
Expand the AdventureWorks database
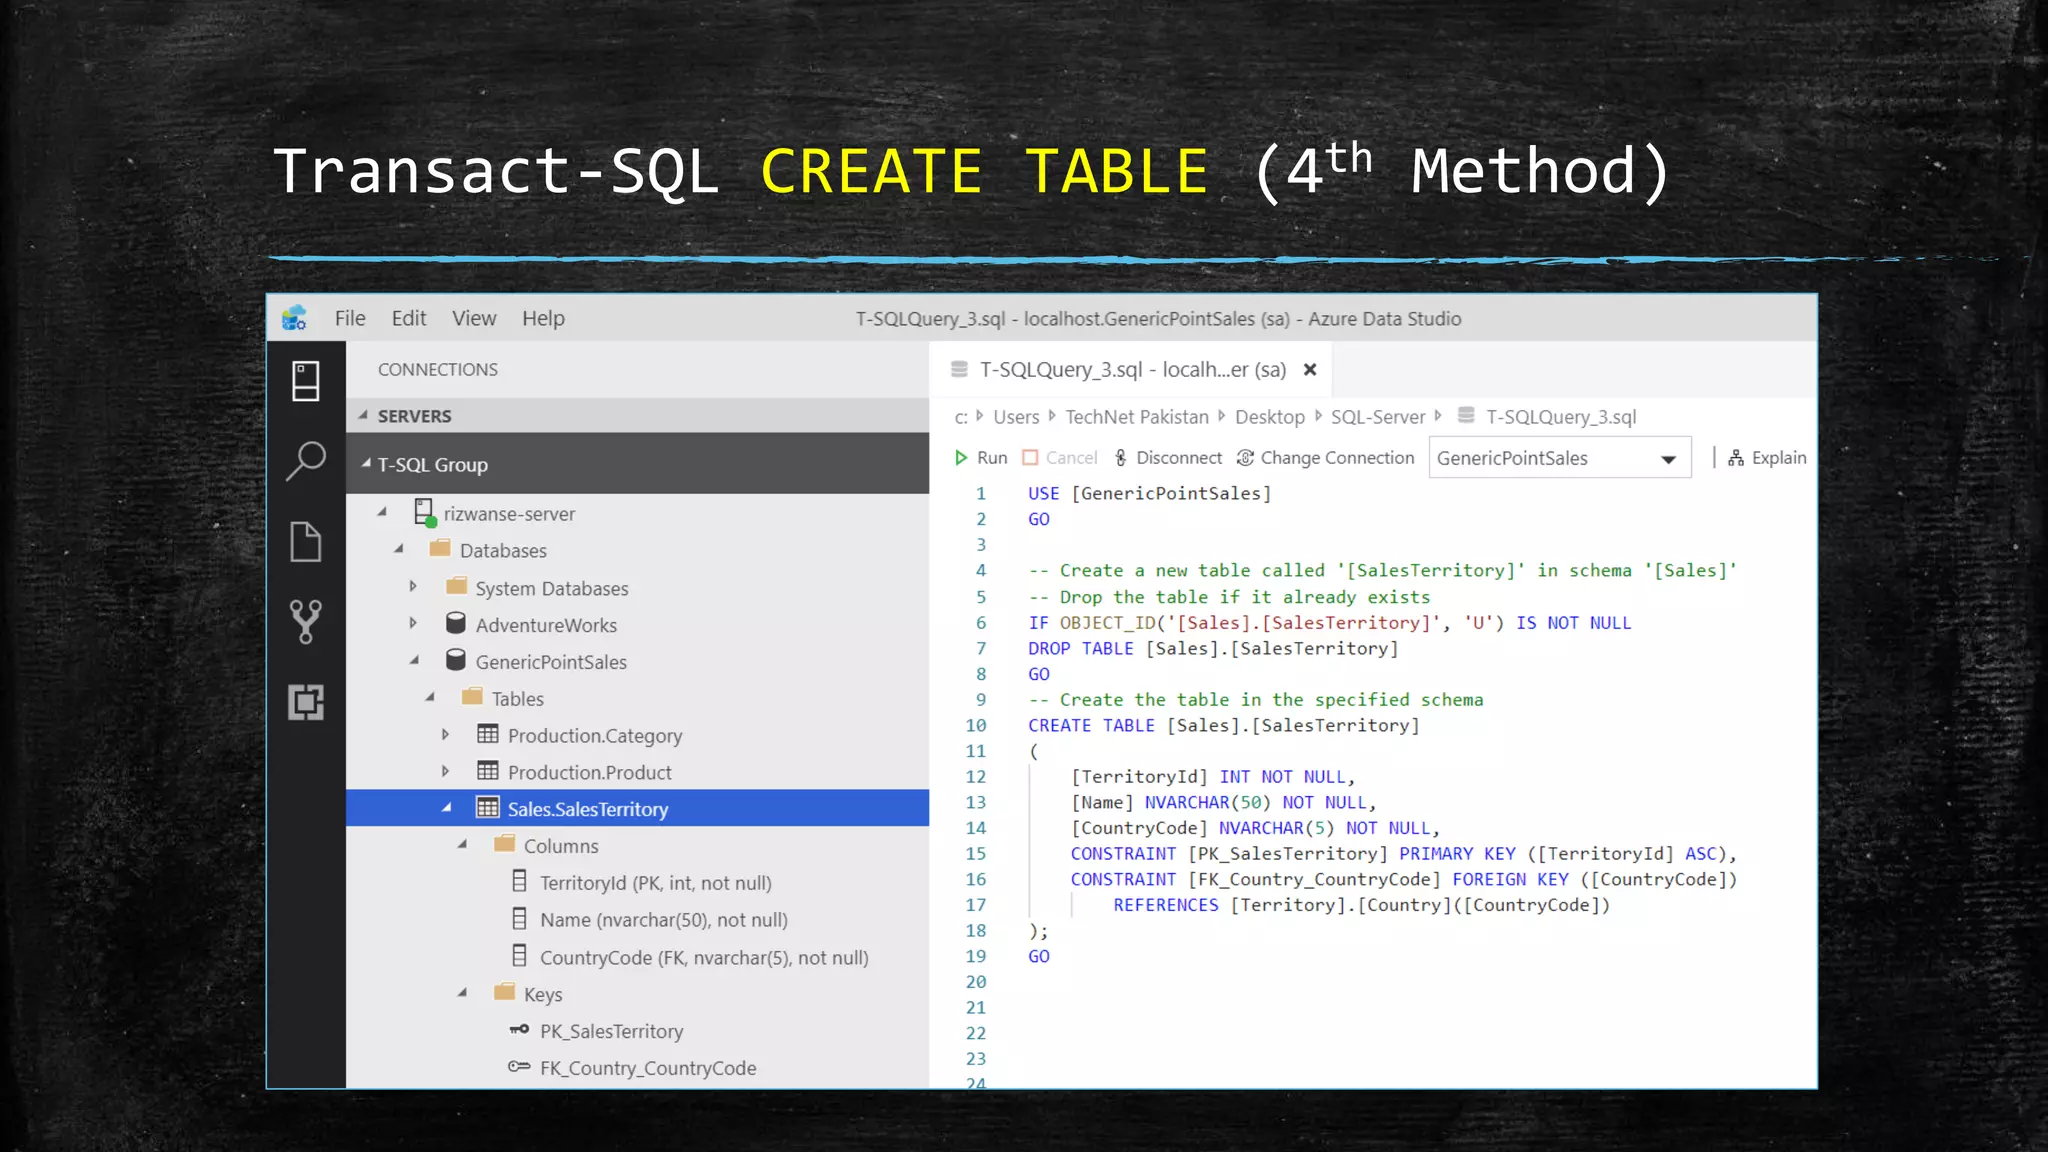(413, 624)
